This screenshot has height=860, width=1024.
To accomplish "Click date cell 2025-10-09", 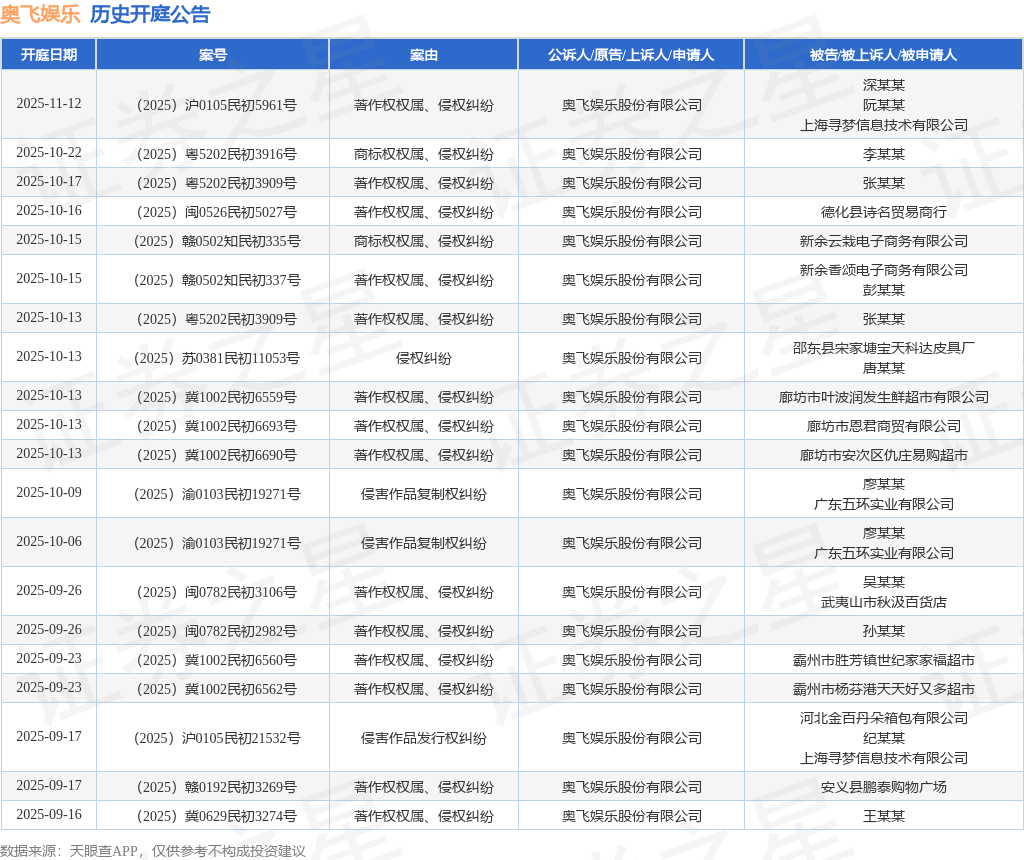I will click(49, 492).
